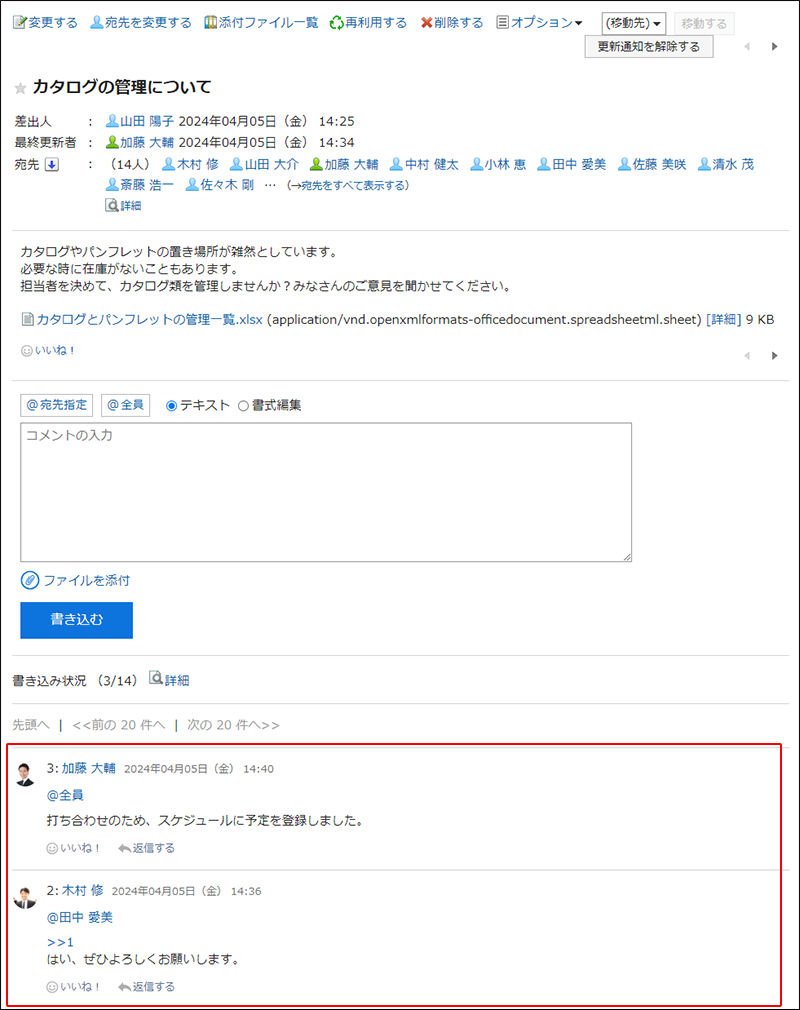Open recipient 斎藤 浩一
Image resolution: width=800 pixels, height=1010 pixels.
[x=140, y=185]
